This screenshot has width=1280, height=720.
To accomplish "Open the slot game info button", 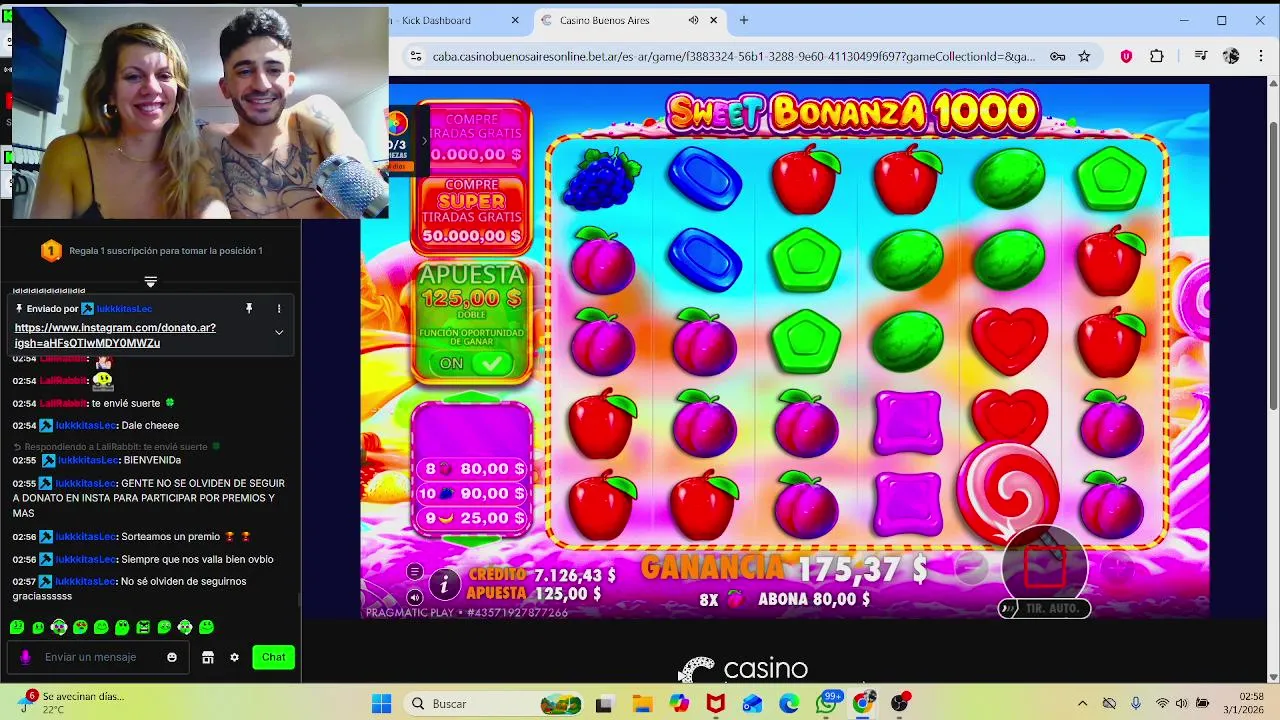I will [x=444, y=582].
